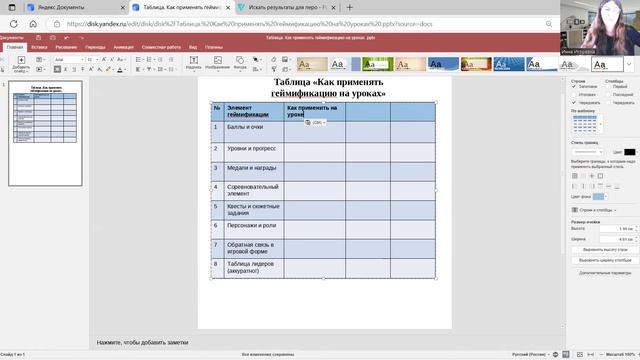The image size is (640, 360).
Task: Switch to the Рисование ribbon tab
Action: click(x=66, y=47)
